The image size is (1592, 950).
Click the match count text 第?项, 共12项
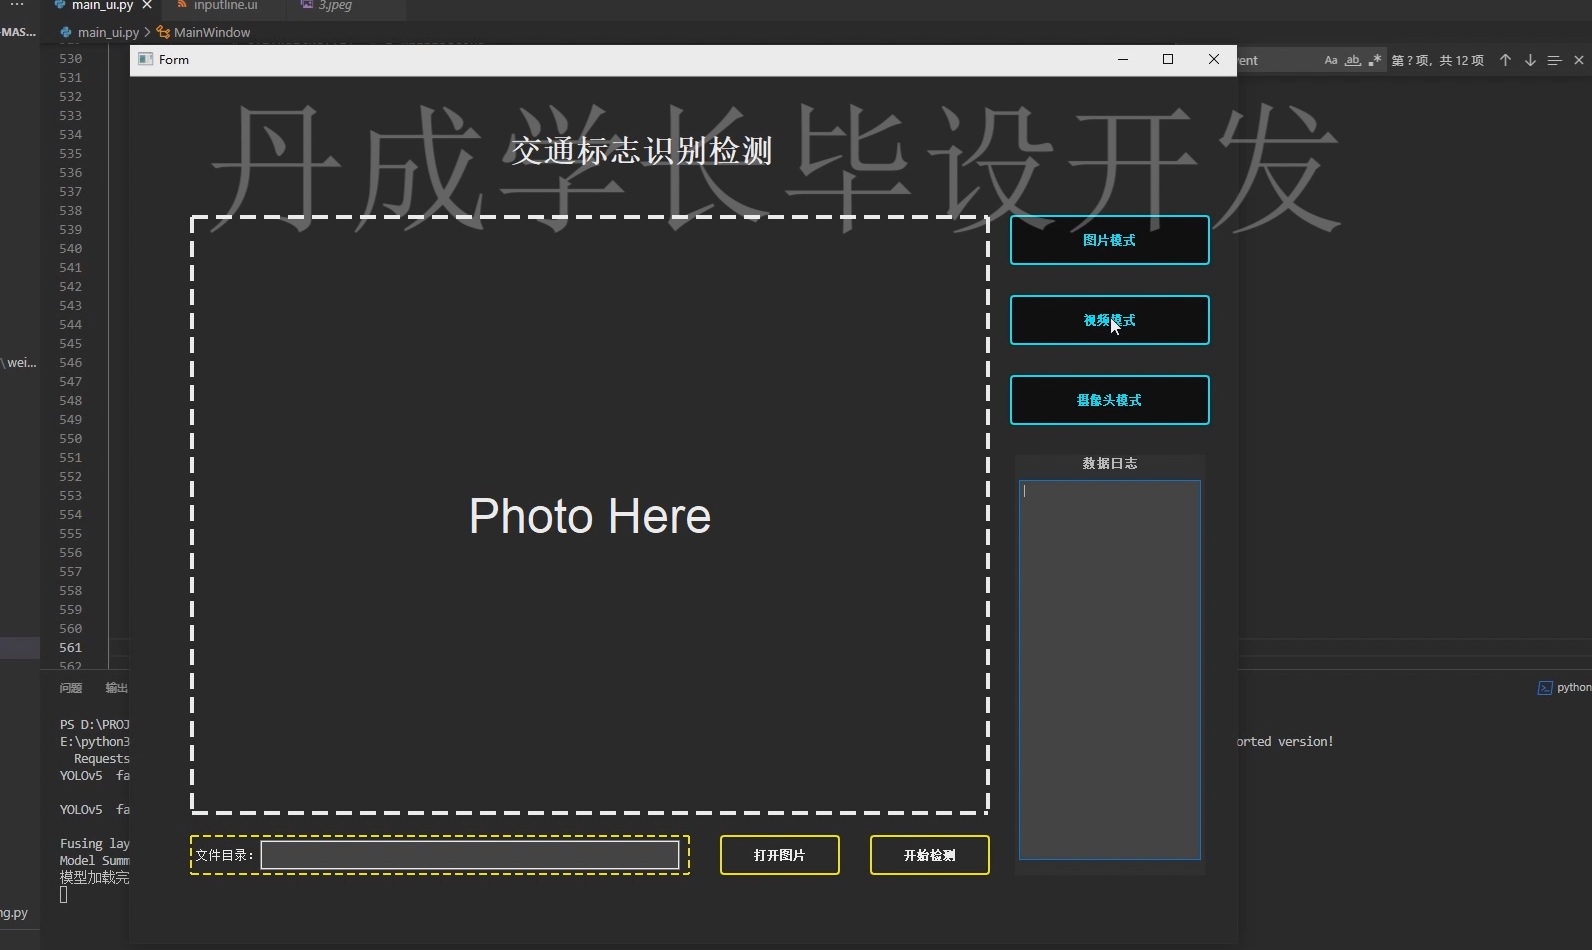[x=1438, y=60]
